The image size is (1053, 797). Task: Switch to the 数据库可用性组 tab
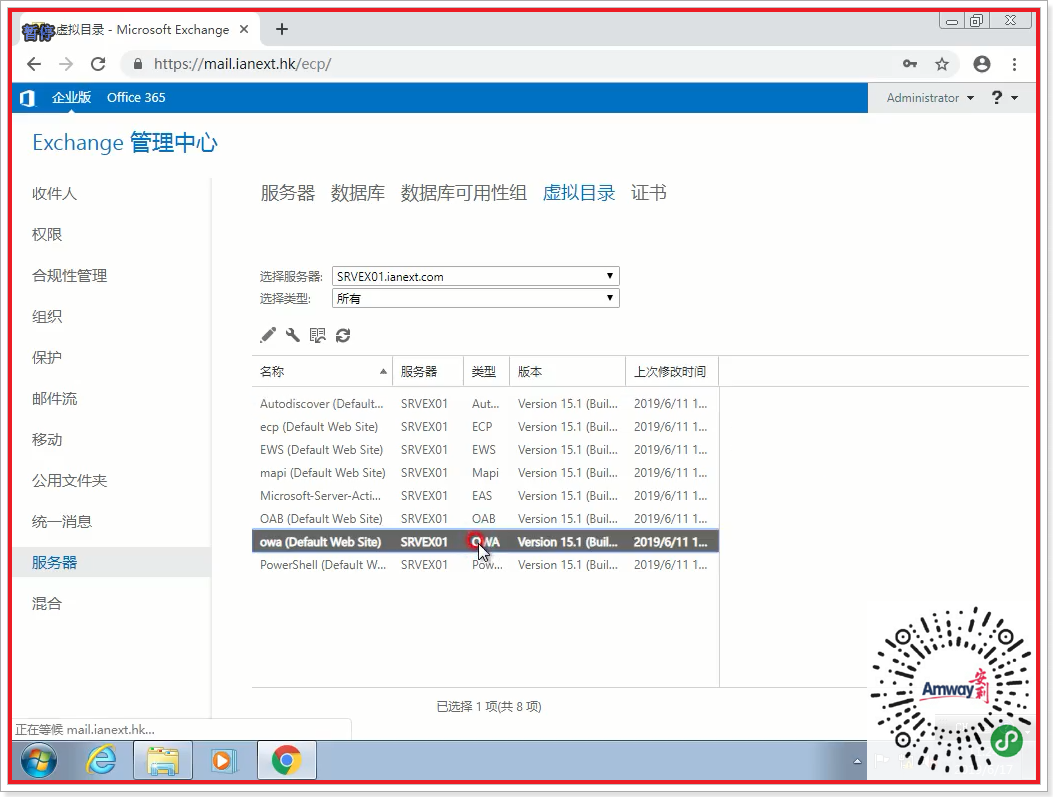(x=463, y=193)
